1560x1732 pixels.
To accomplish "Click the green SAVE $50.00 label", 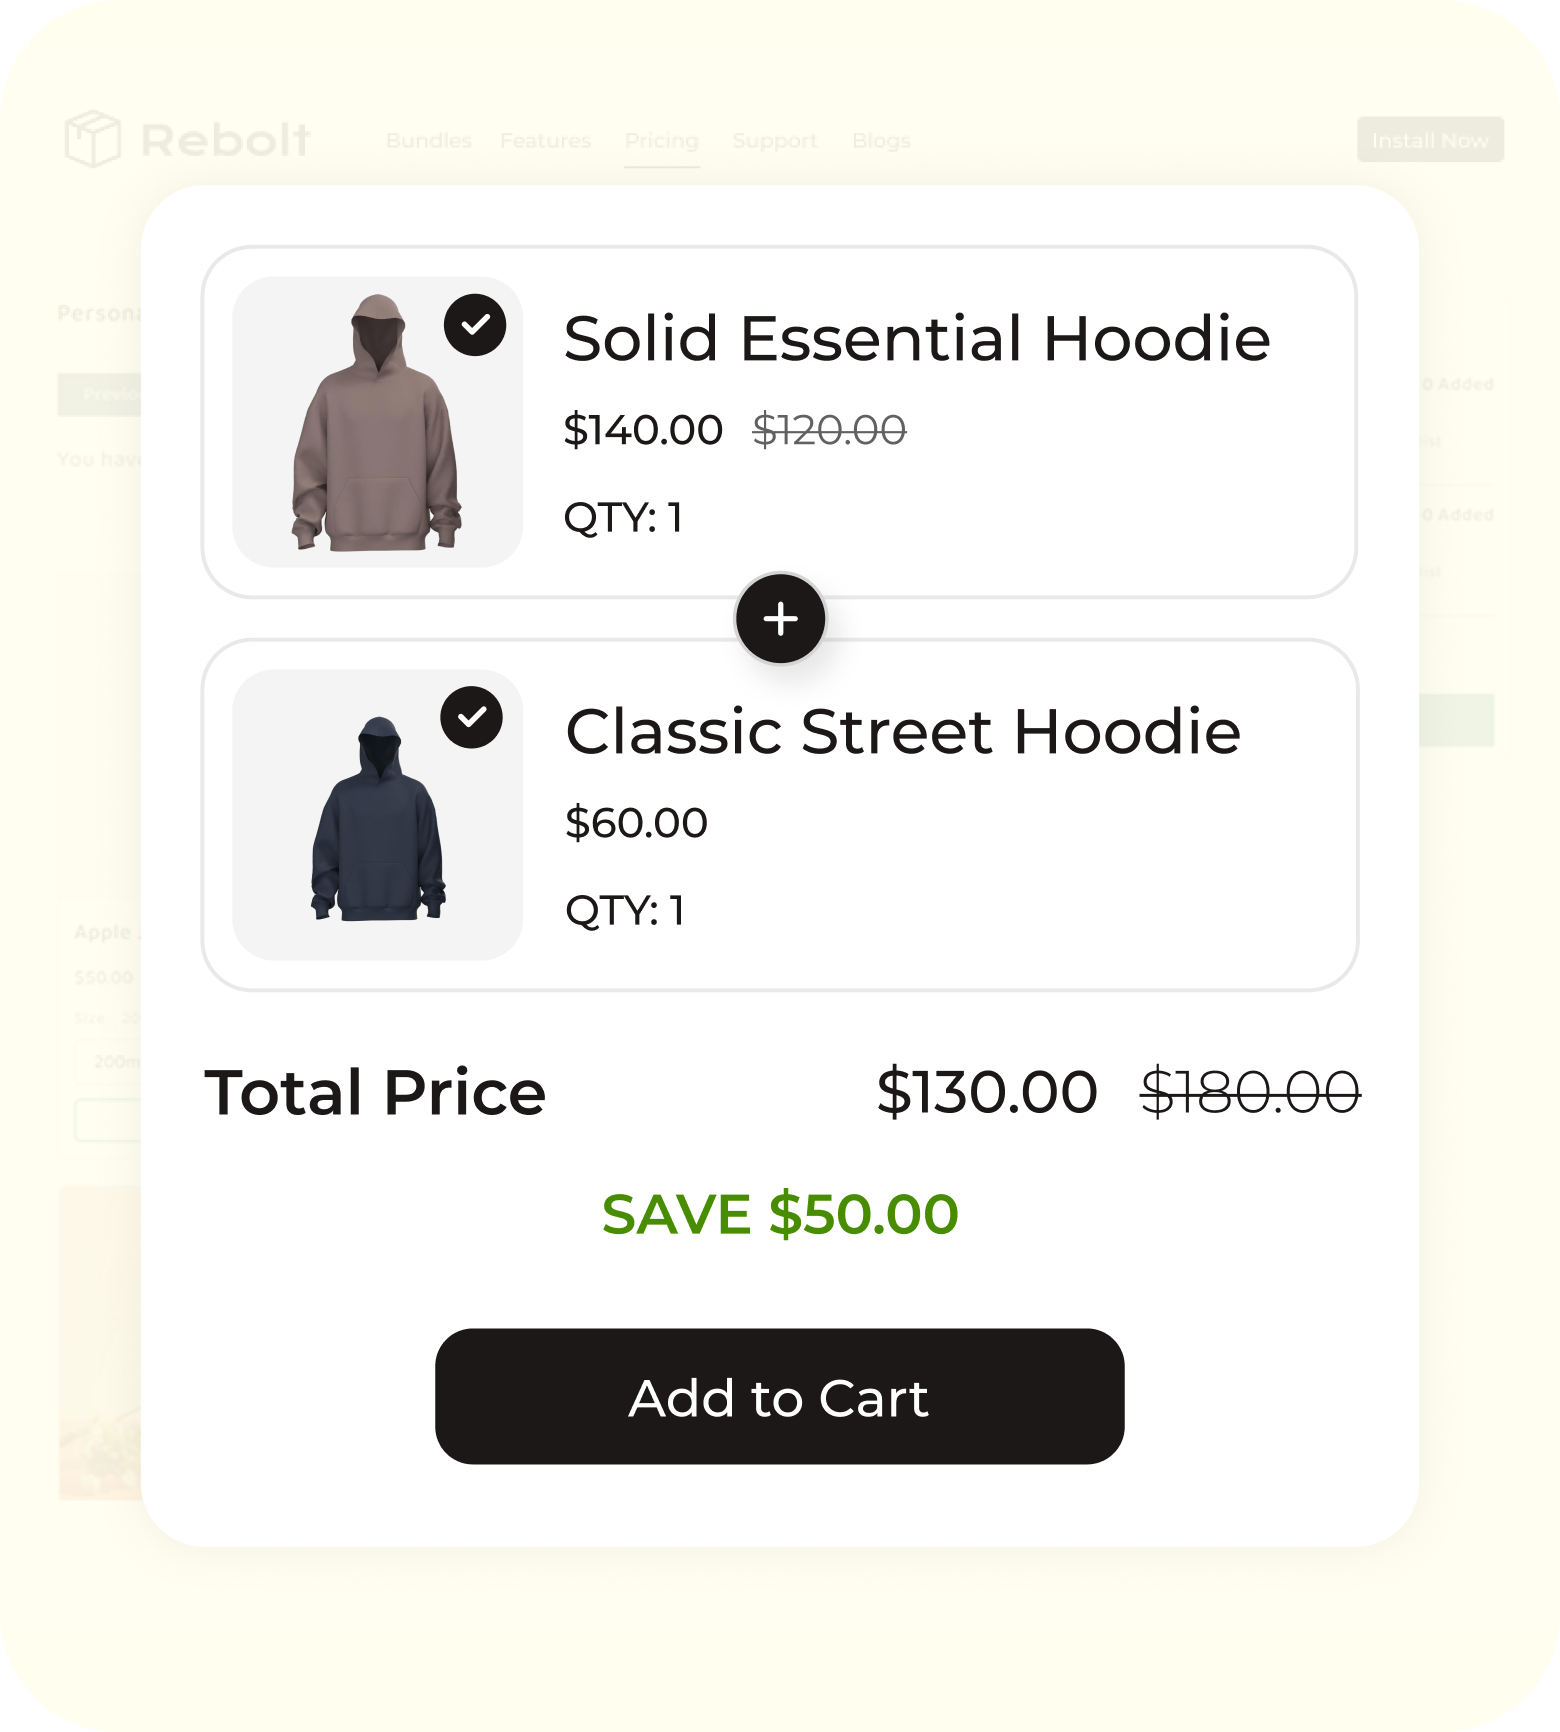I will (x=780, y=1214).
